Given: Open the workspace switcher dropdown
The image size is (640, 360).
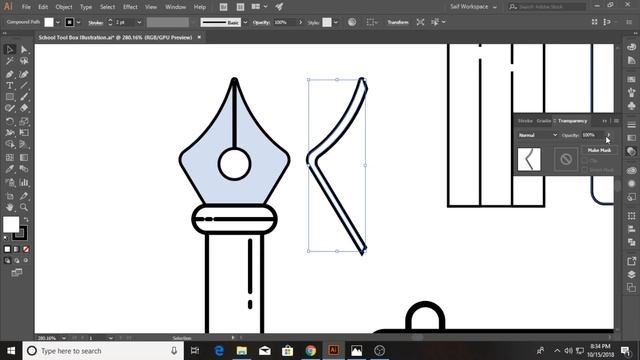Looking at the screenshot, I should 473,7.
